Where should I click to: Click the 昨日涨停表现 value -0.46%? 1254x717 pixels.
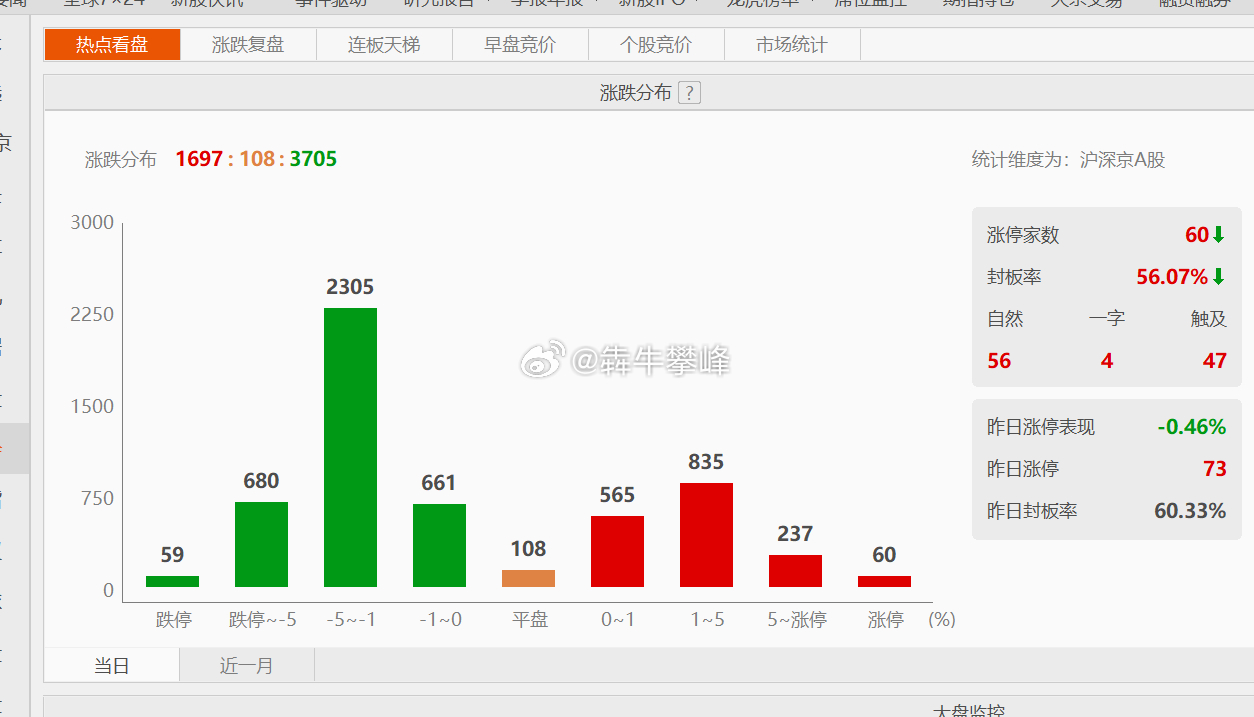pyautogui.click(x=1191, y=427)
